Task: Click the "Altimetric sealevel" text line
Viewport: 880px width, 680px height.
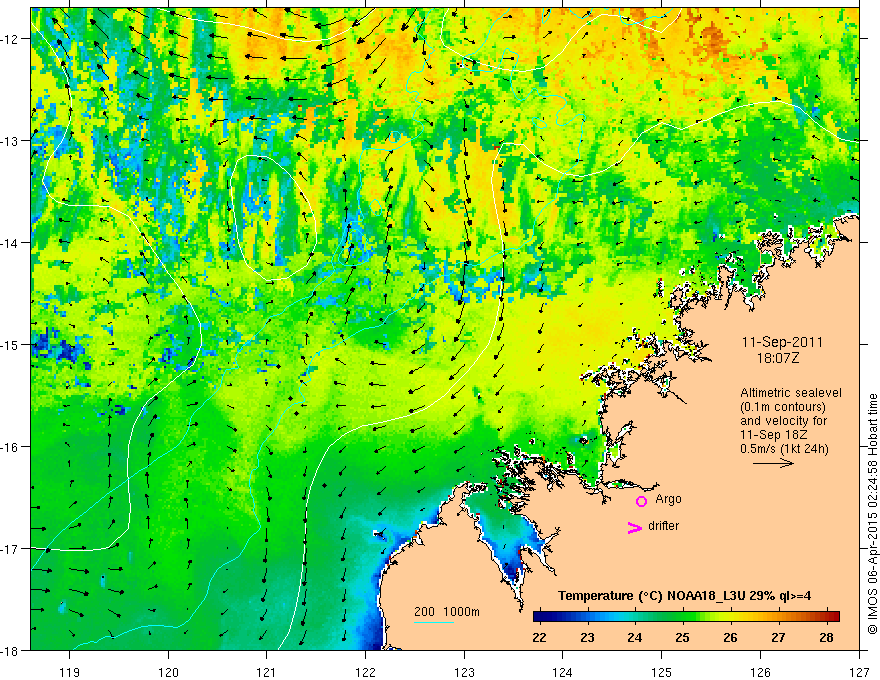Action: pos(791,393)
